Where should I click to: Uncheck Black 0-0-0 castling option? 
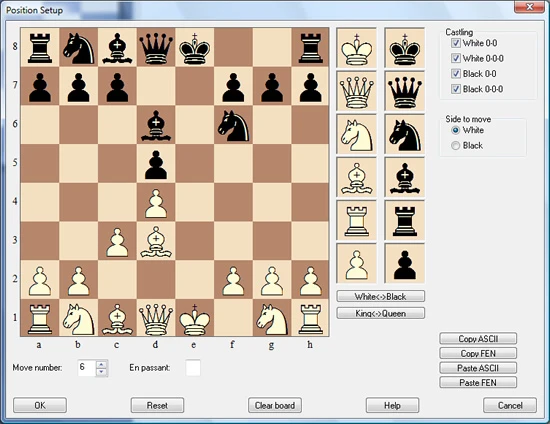(x=456, y=89)
